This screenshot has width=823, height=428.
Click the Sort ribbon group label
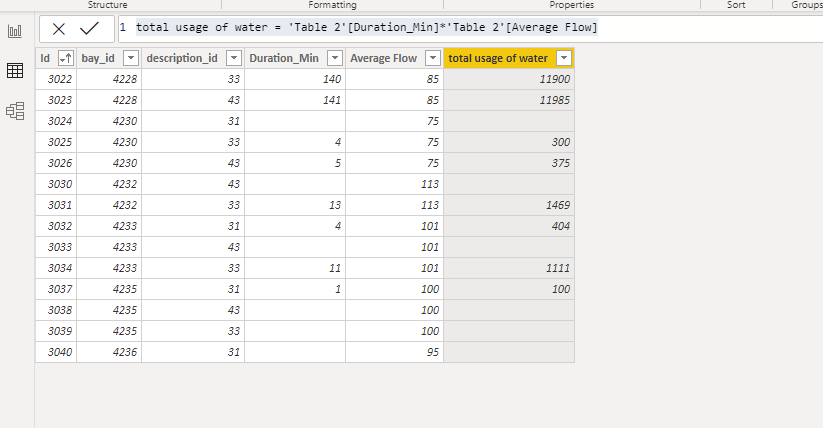[736, 5]
